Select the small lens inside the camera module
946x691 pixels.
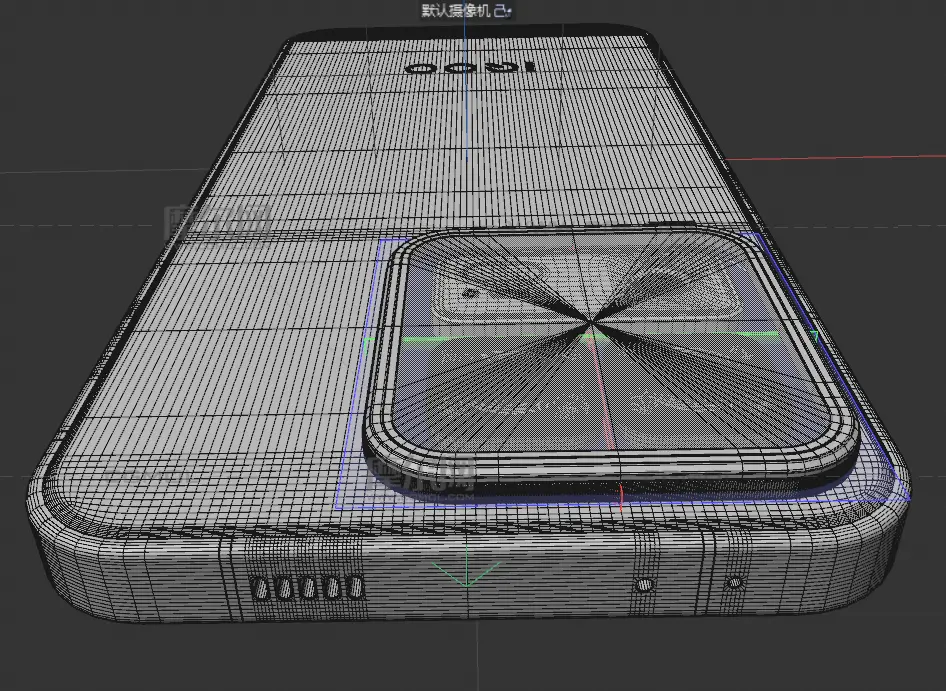coord(465,291)
